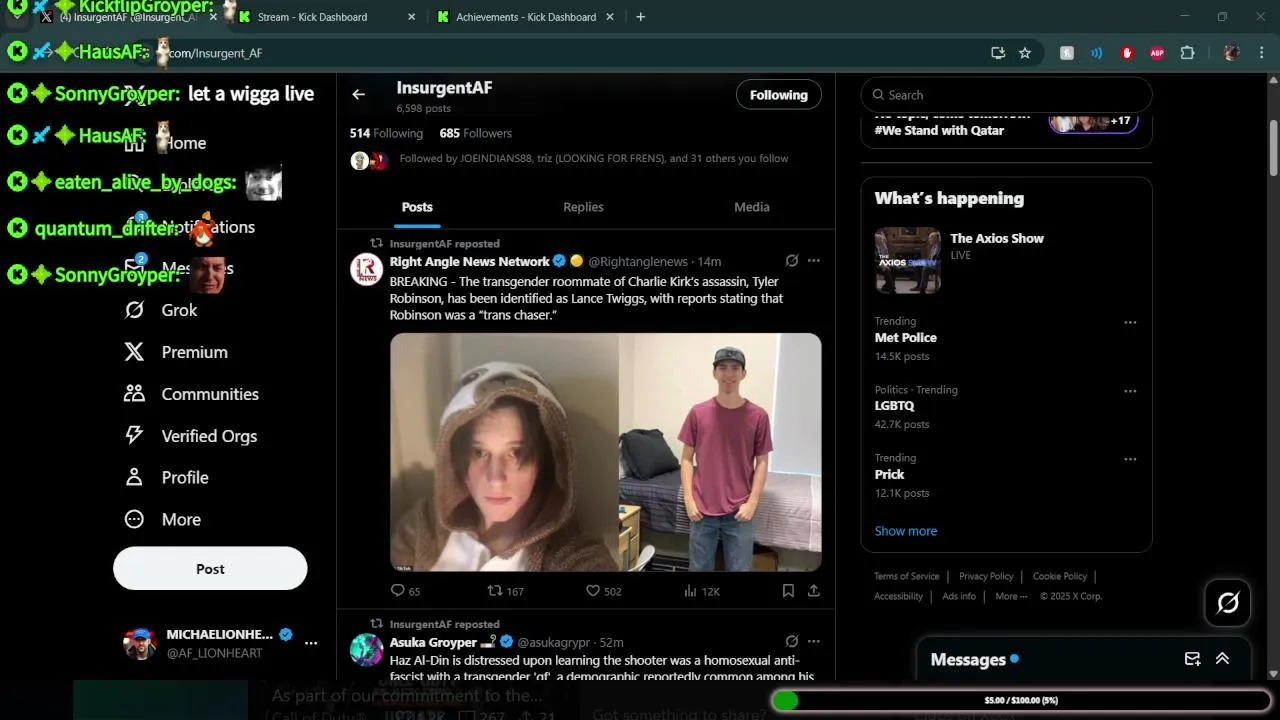
Task: Toggle the Following button for InsurgentAF
Action: [x=779, y=95]
